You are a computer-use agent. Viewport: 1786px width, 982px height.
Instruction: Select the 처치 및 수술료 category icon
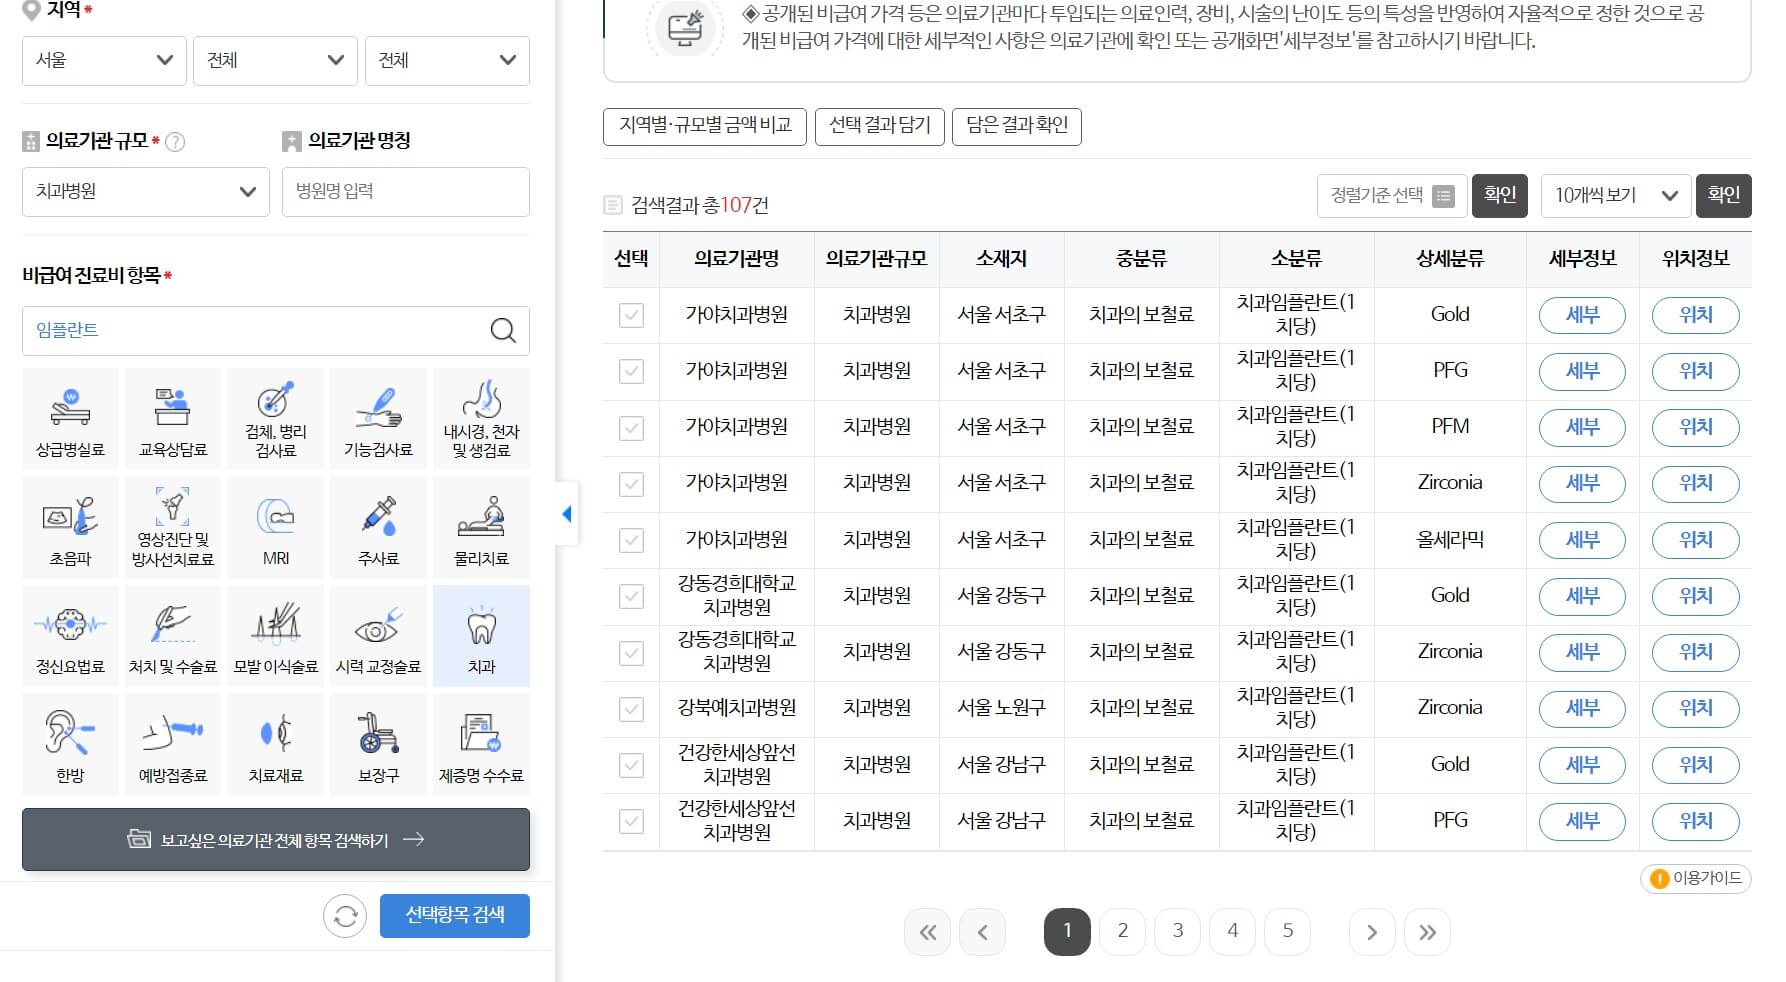click(x=173, y=636)
